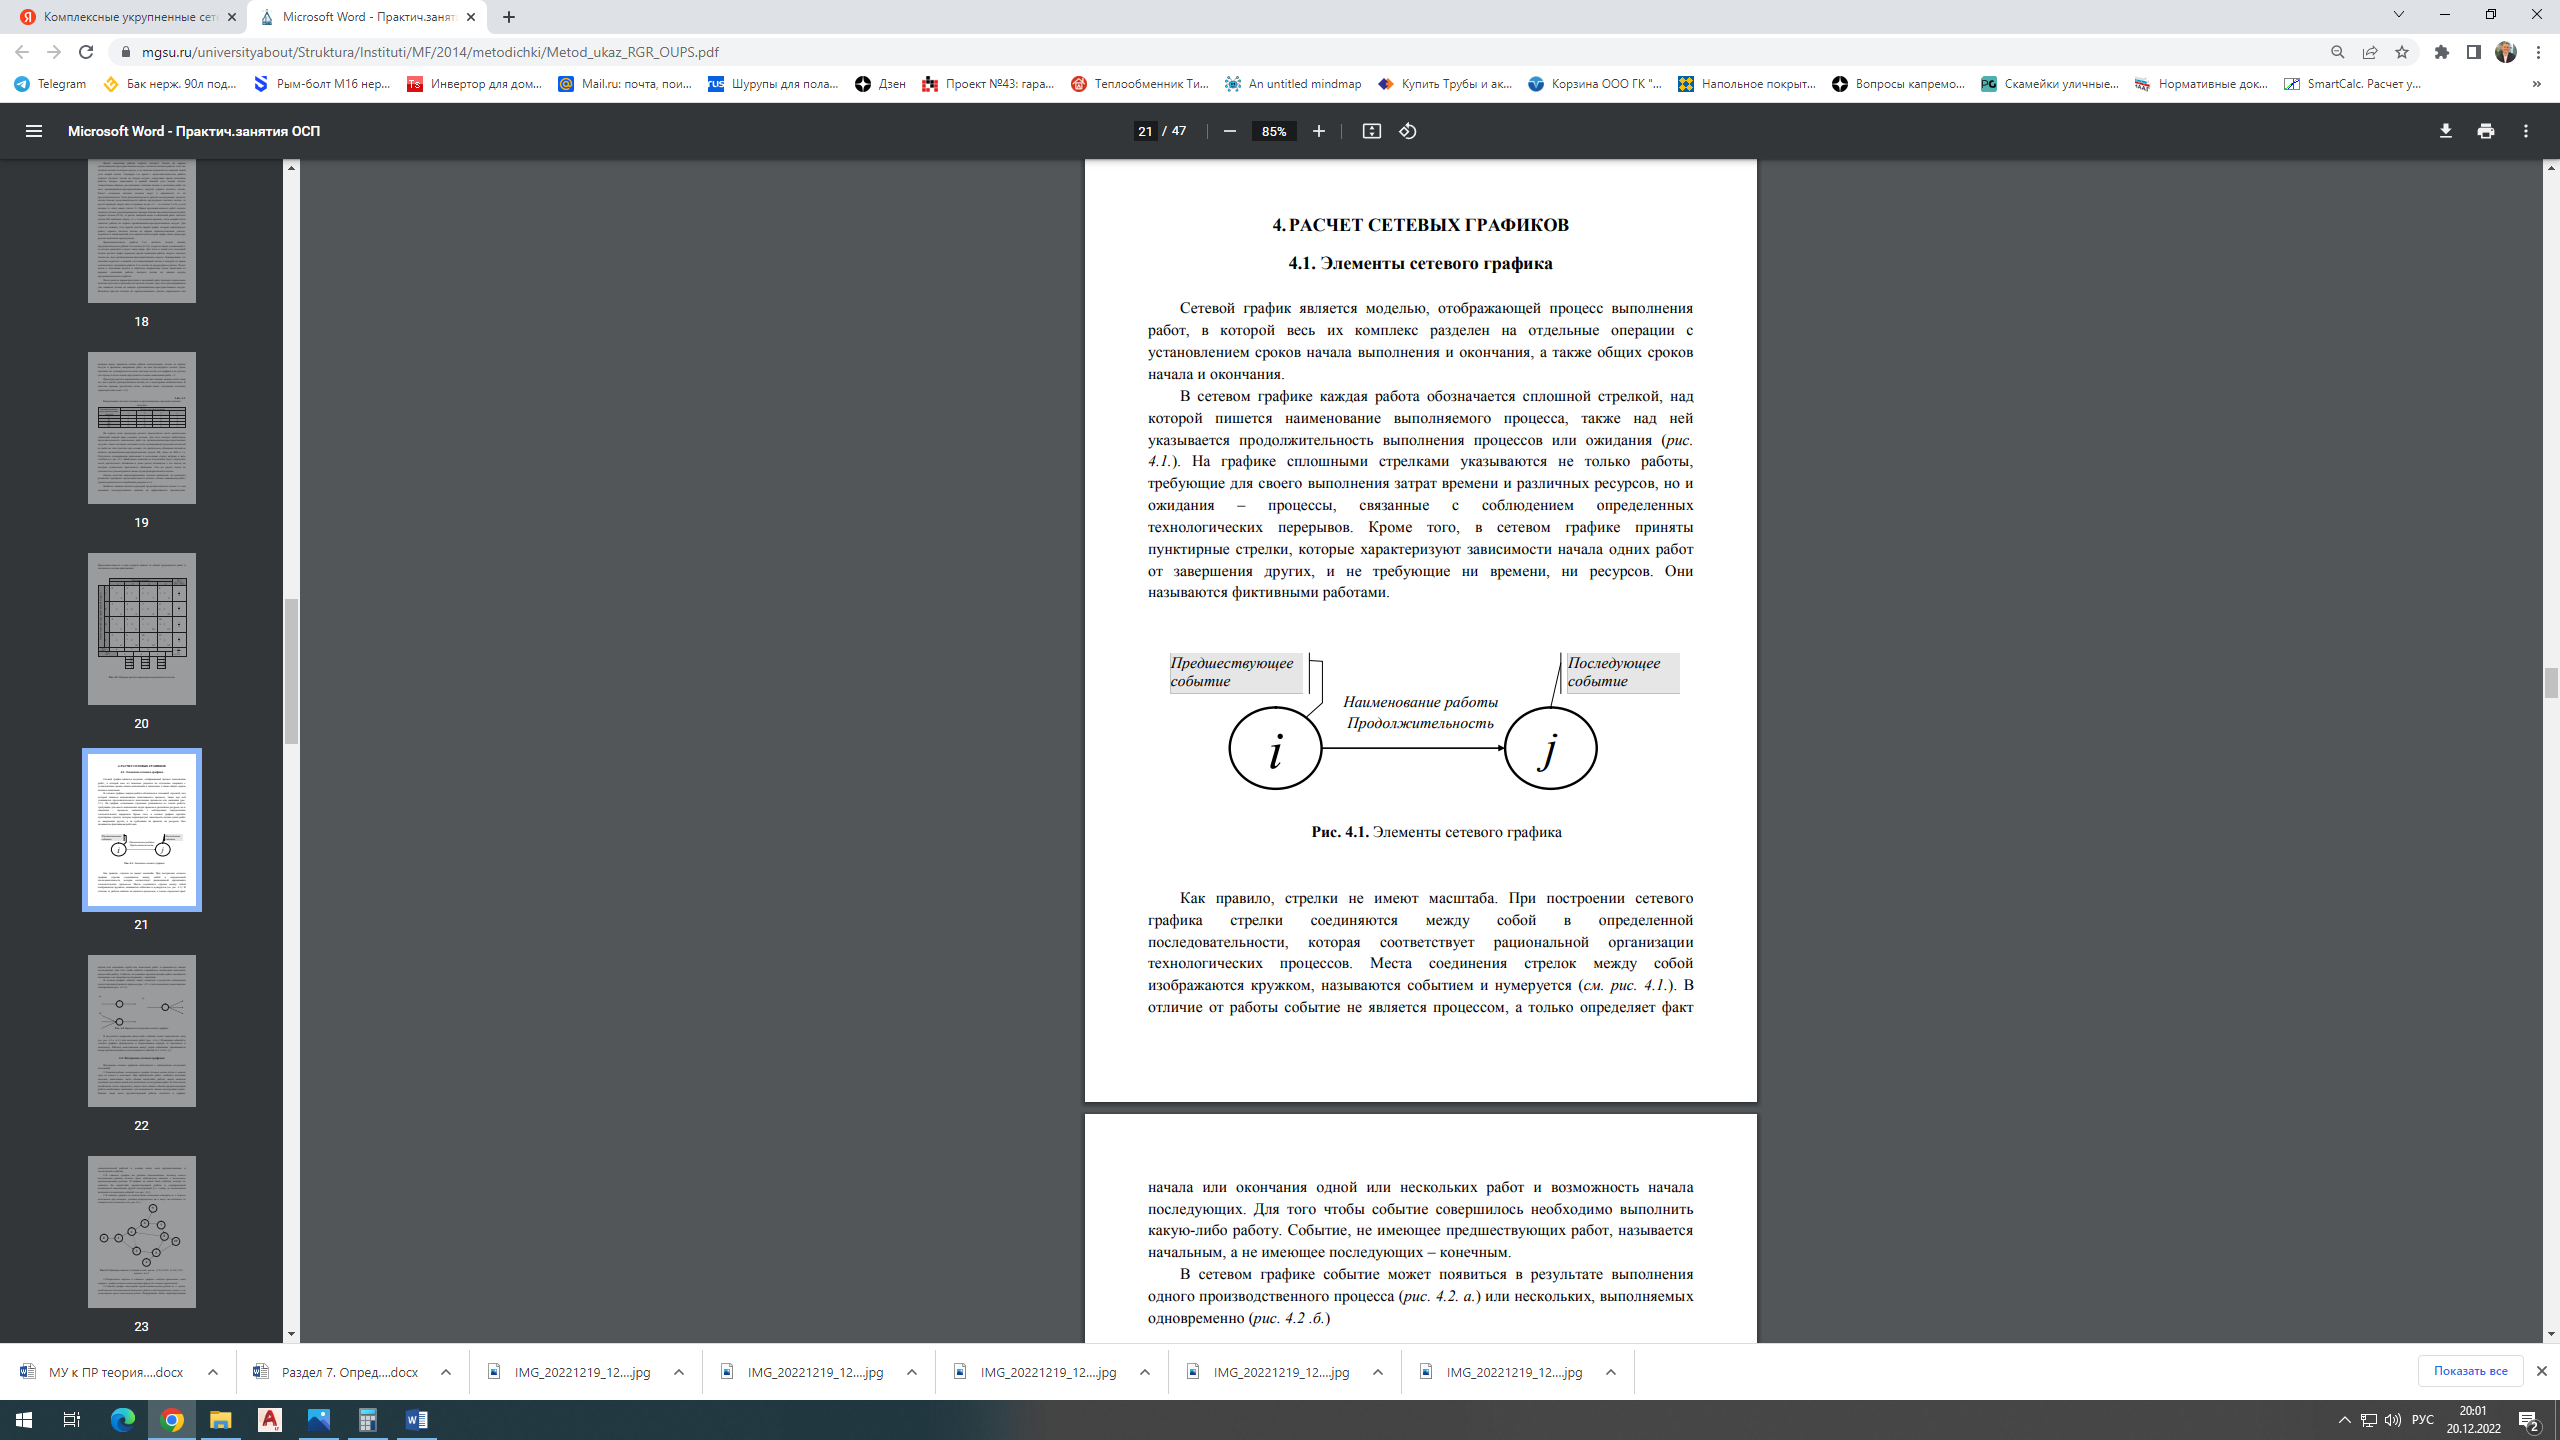Open the browser side panel

tap(2474, 52)
